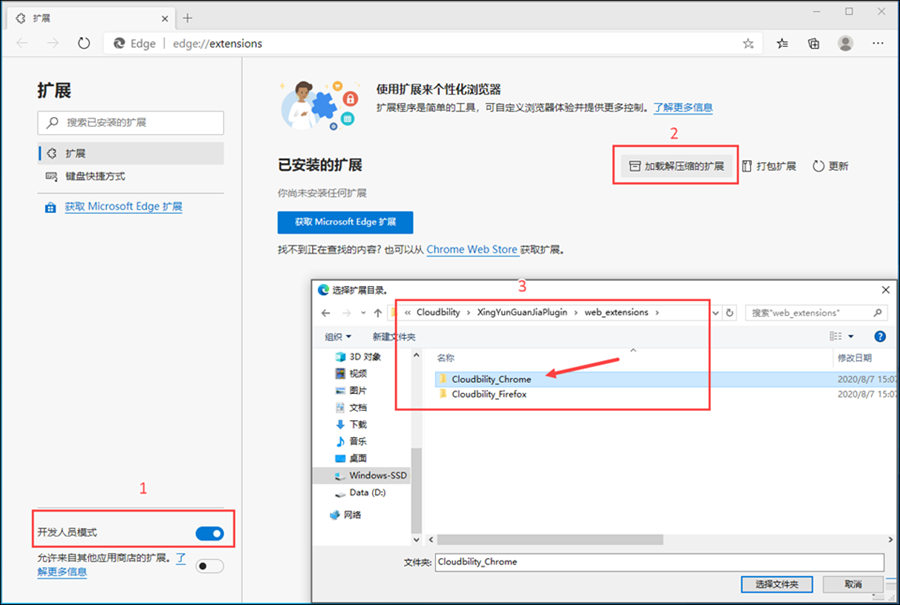
Task: Open the Edge settings and more menu
Action: click(x=878, y=43)
